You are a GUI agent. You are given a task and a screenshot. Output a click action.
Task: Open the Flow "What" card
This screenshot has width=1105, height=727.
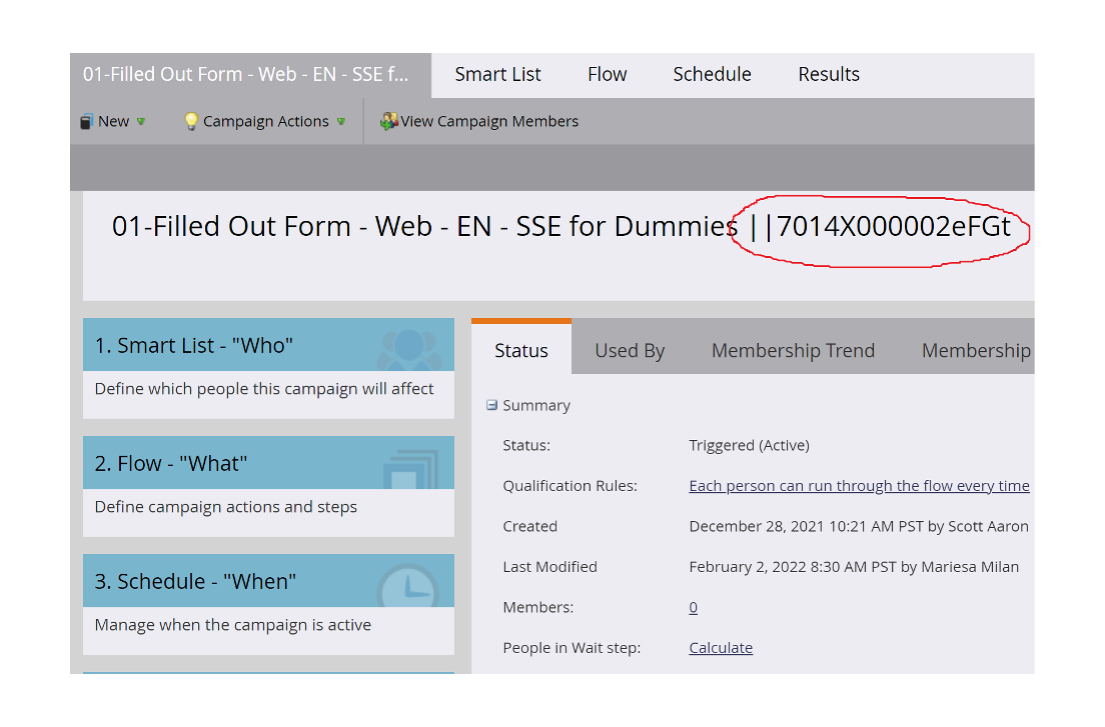(268, 487)
